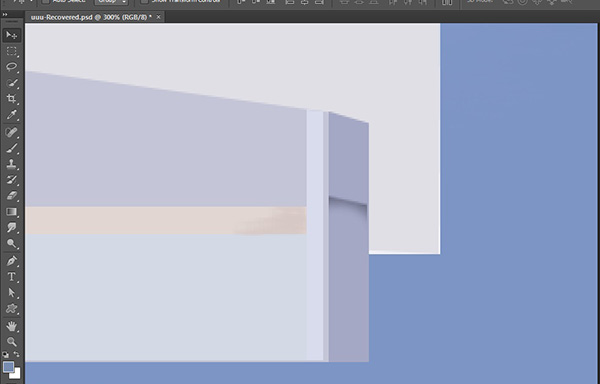Select the History Brush tool
This screenshot has width=600, height=384.
(x=11, y=180)
